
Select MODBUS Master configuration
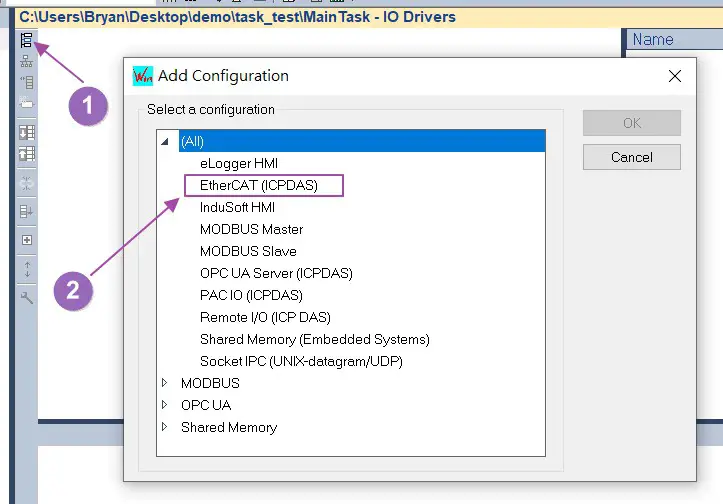click(251, 229)
